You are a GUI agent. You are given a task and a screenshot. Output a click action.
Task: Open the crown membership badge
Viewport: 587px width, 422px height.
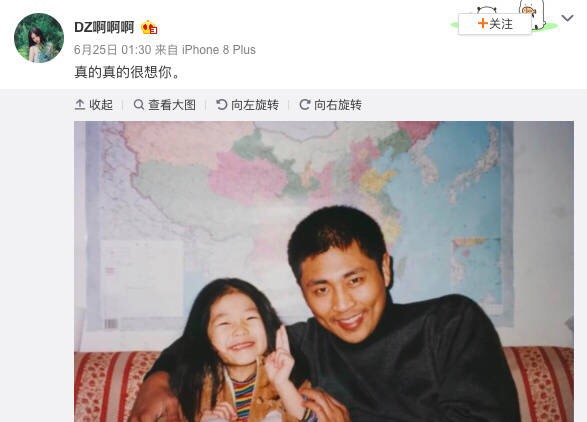point(149,27)
